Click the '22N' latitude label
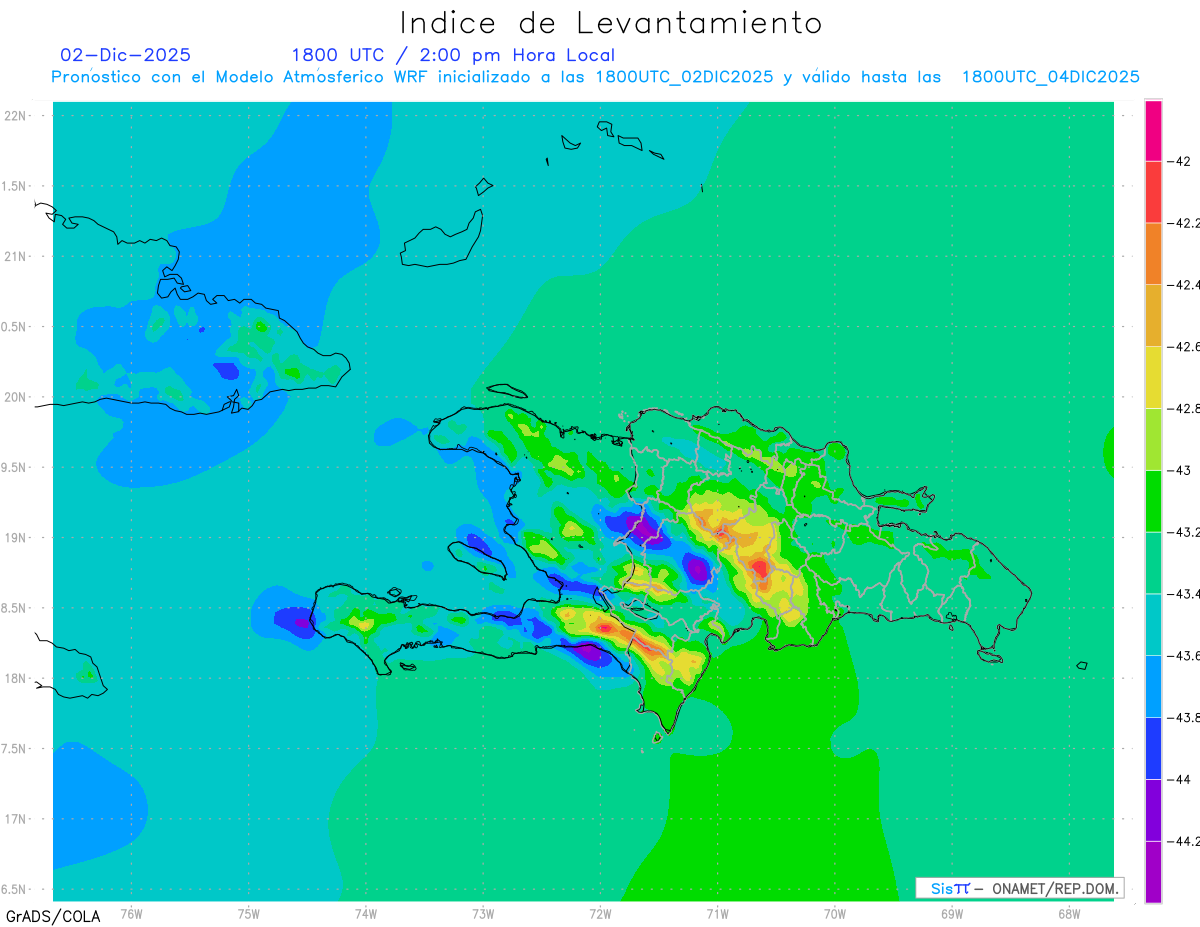 (x=16, y=116)
